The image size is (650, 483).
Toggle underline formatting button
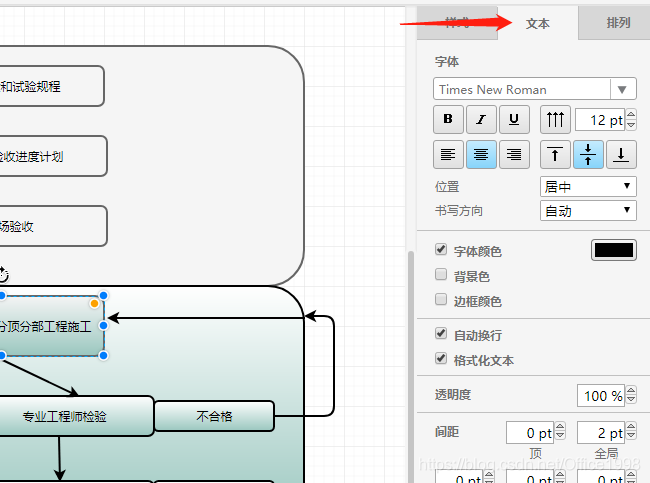pyautogui.click(x=514, y=119)
